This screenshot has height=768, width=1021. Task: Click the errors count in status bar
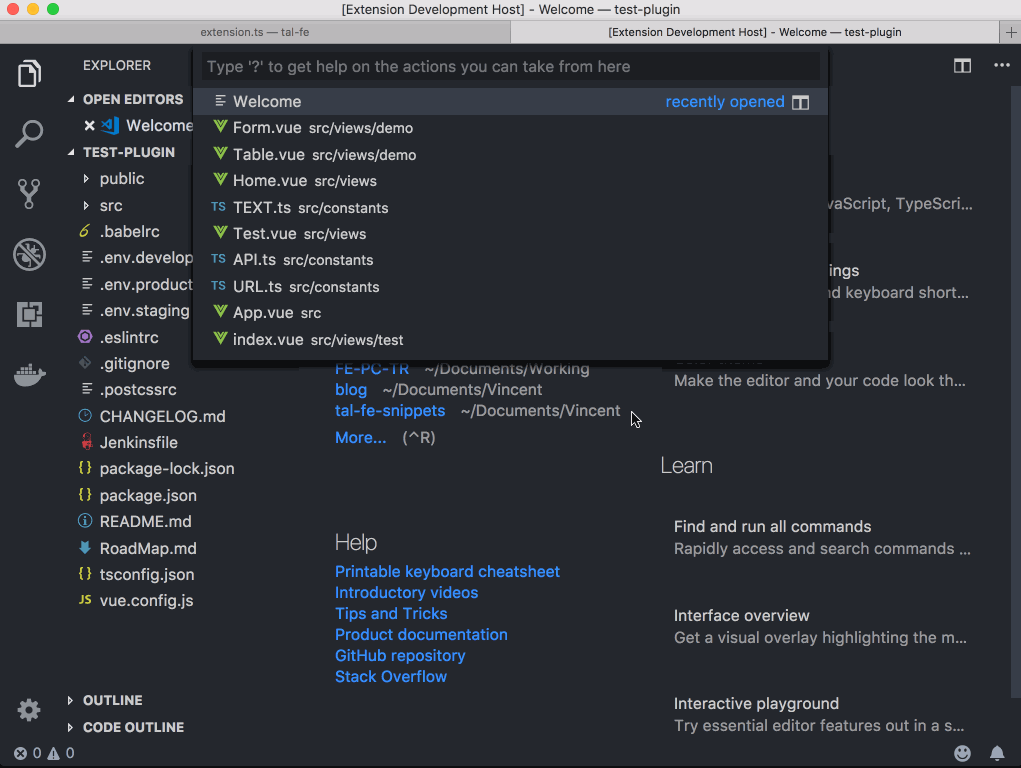pyautogui.click(x=28, y=753)
